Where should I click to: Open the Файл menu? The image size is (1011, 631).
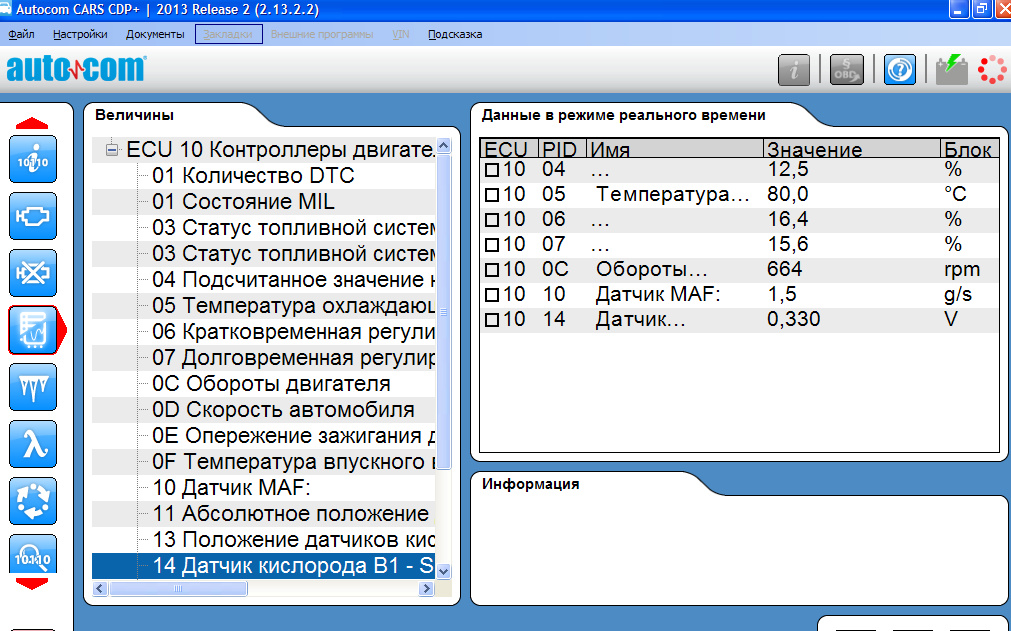pos(21,34)
